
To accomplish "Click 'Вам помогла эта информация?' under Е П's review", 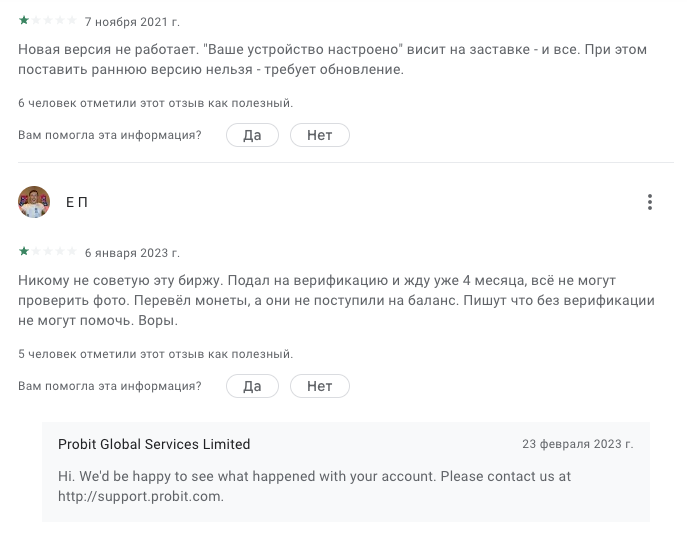I will (110, 386).
